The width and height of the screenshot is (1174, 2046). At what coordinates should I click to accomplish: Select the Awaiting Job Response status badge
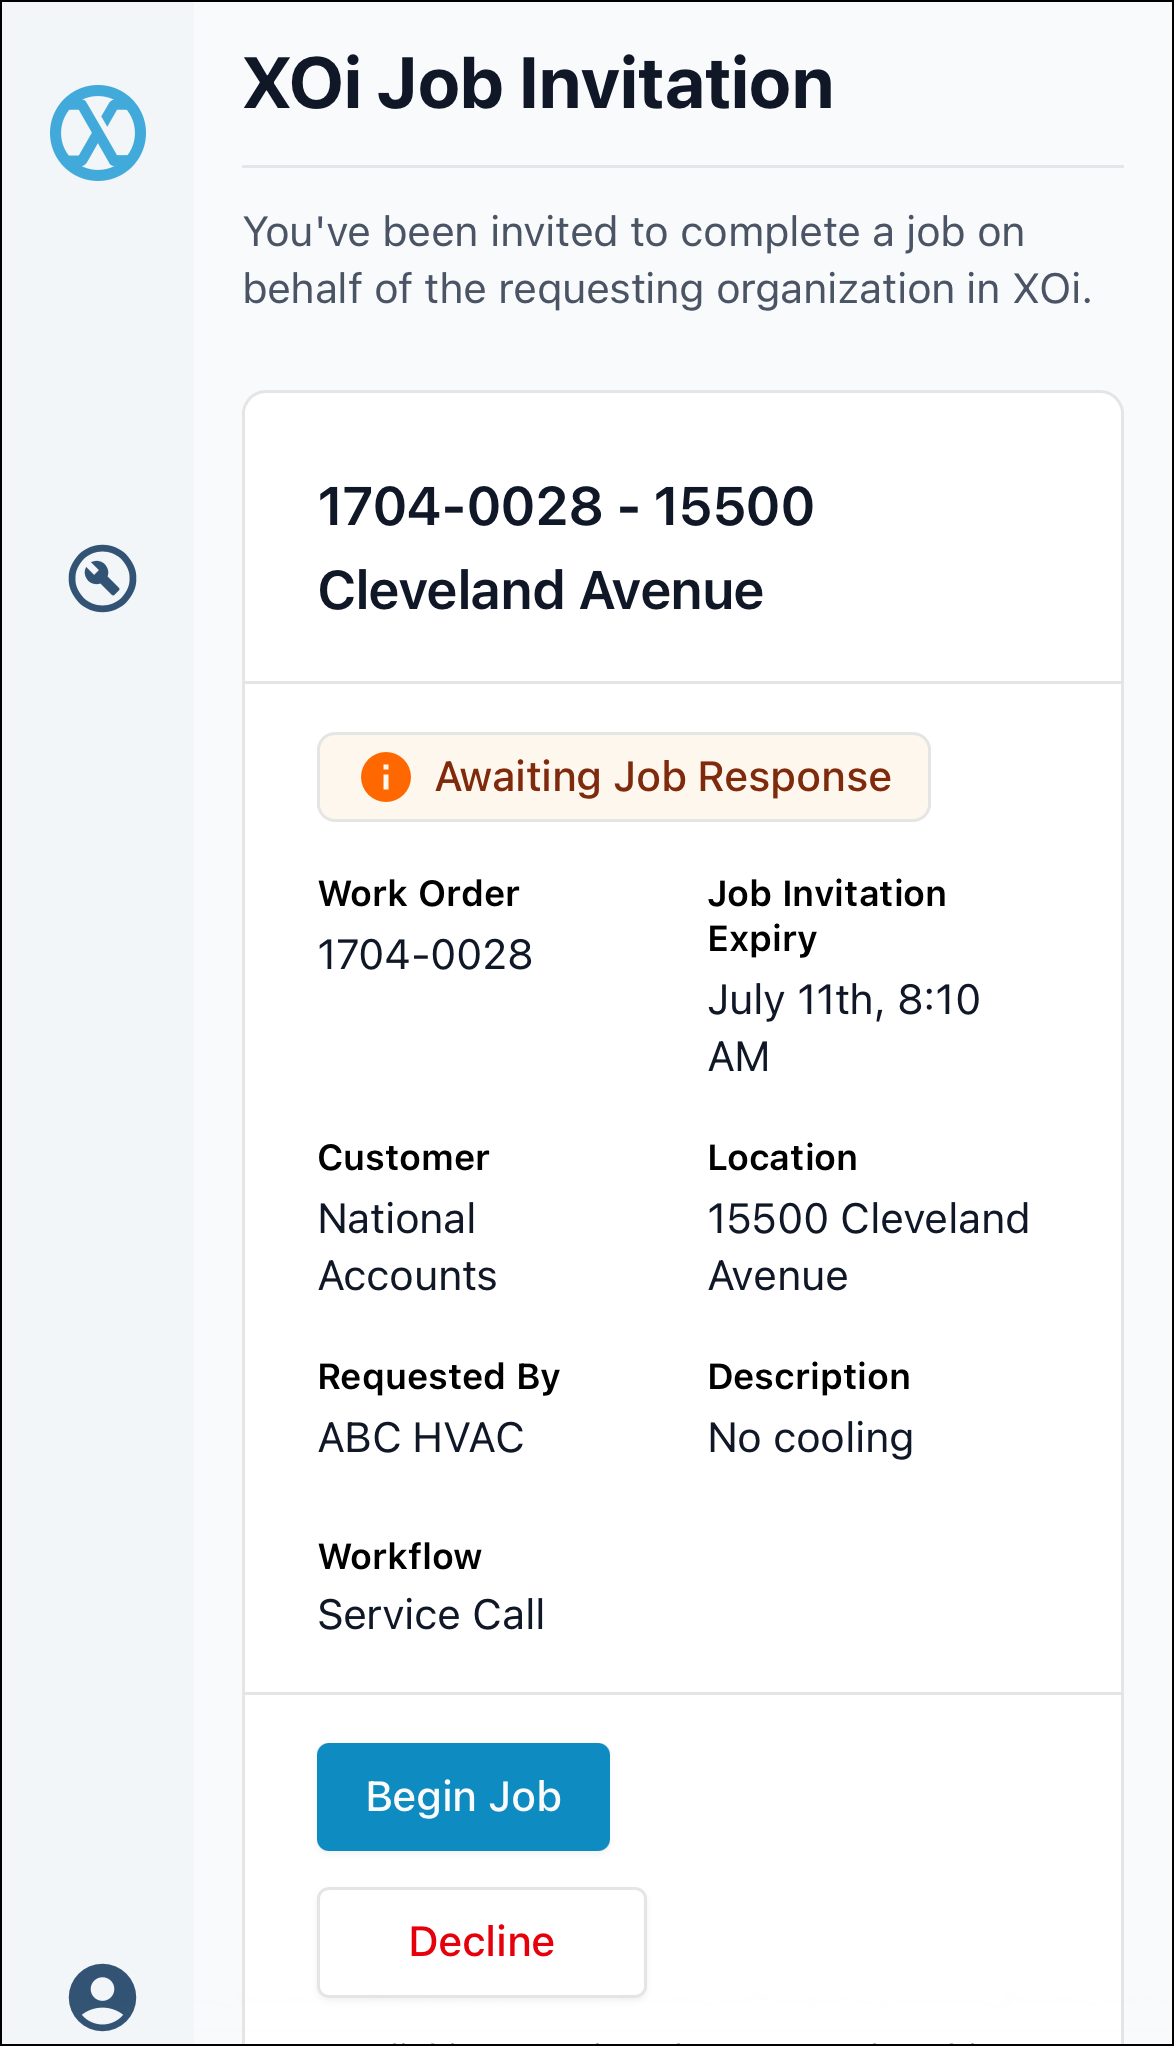pyautogui.click(x=624, y=777)
